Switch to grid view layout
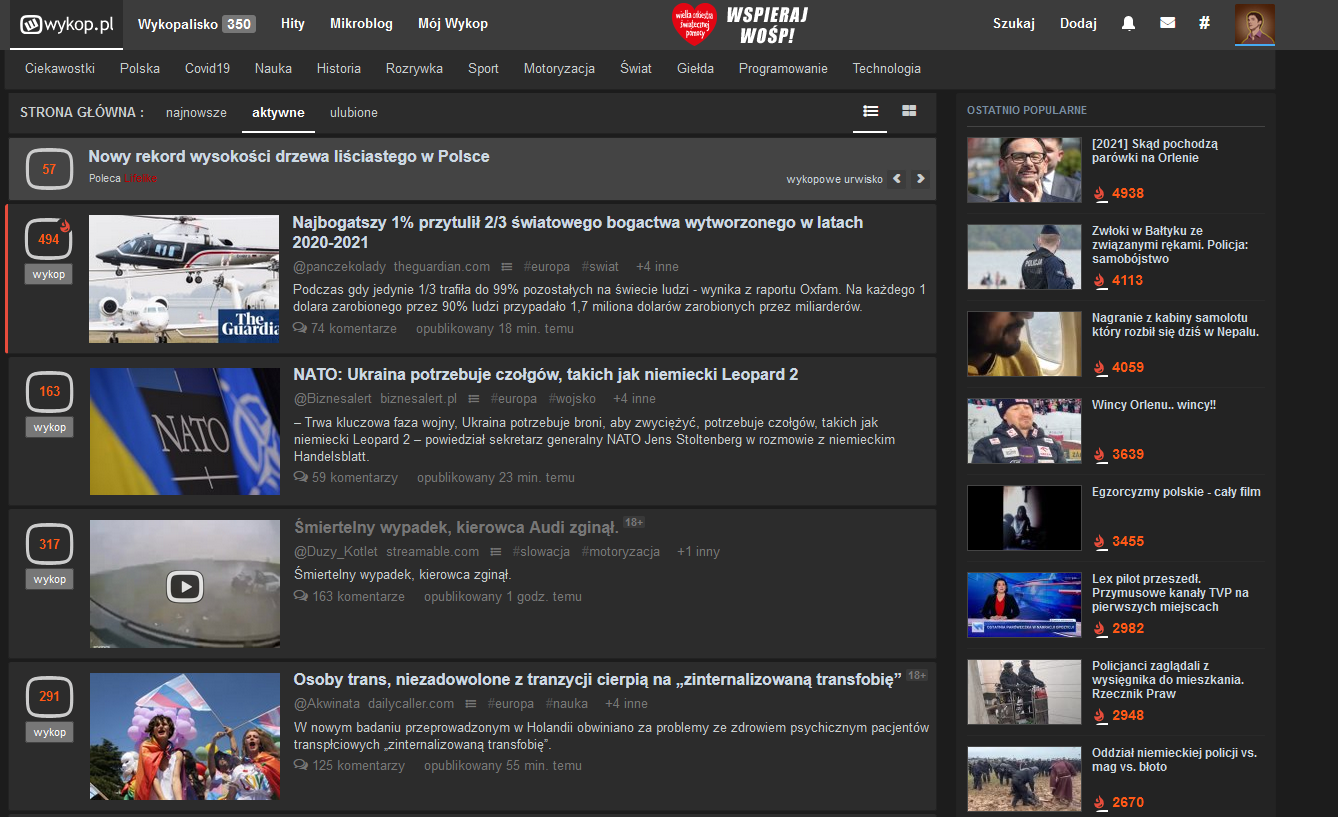1338x817 pixels. point(909,111)
